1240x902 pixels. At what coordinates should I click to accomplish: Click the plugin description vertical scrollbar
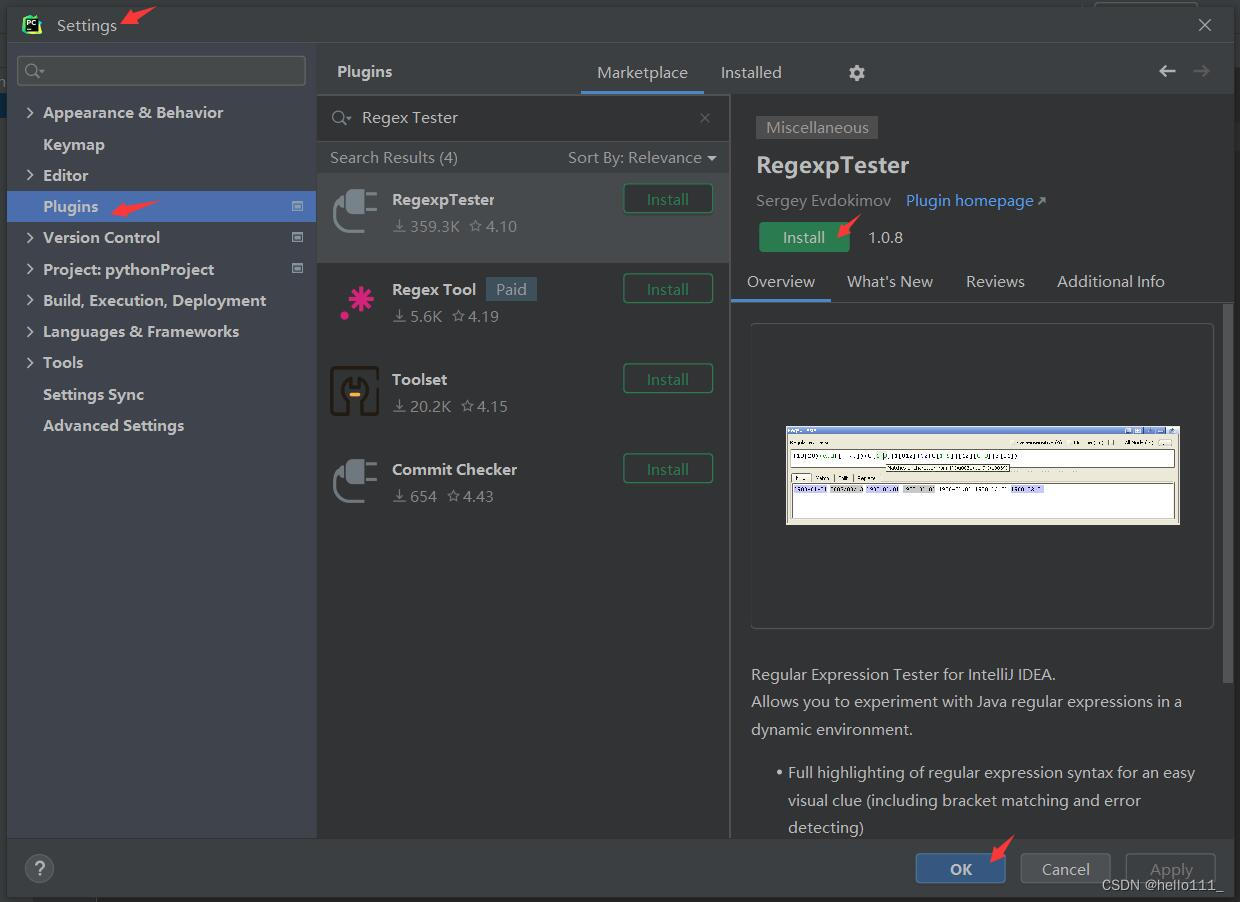click(1229, 494)
